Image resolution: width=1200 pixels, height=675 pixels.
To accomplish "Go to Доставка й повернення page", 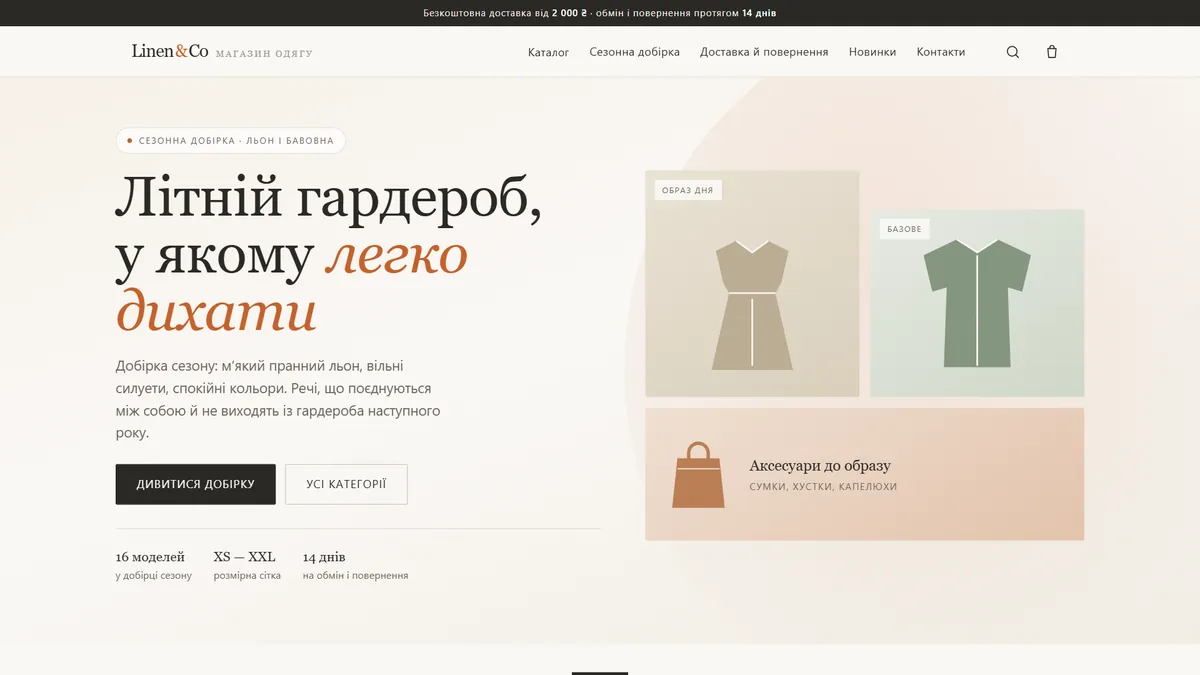I will tap(764, 52).
